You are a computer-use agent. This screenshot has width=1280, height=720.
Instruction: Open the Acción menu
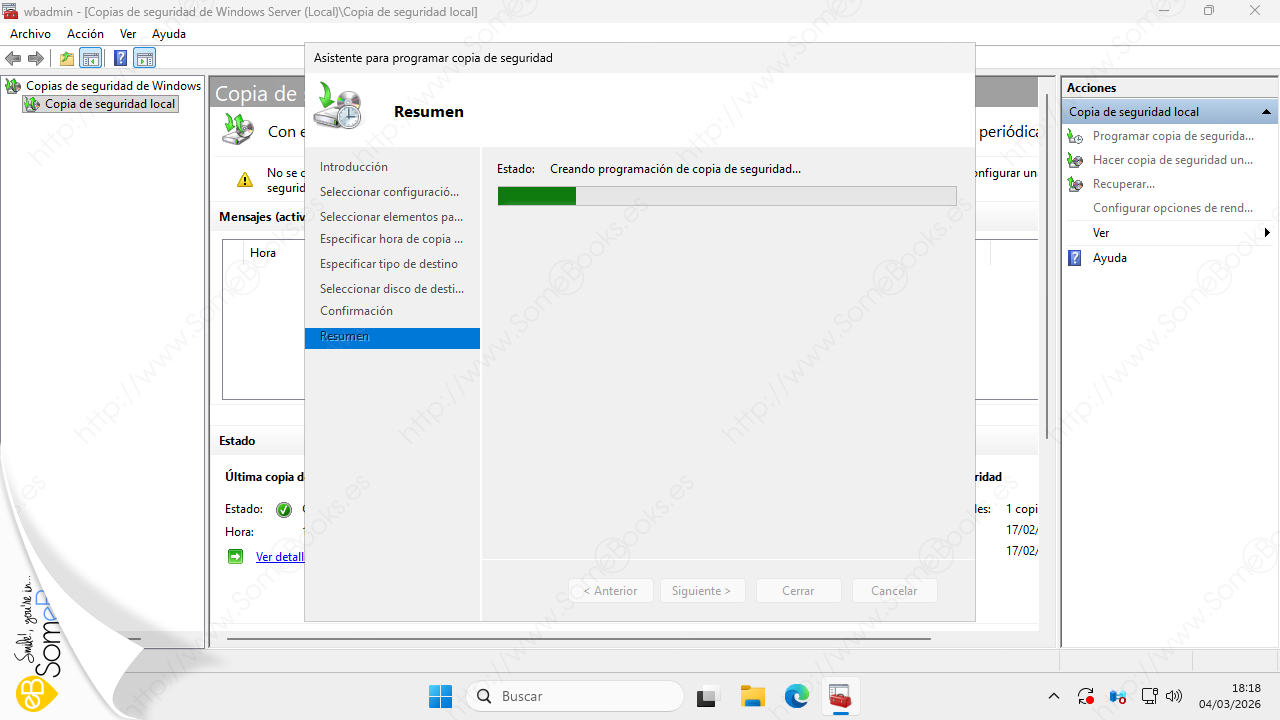coord(85,34)
